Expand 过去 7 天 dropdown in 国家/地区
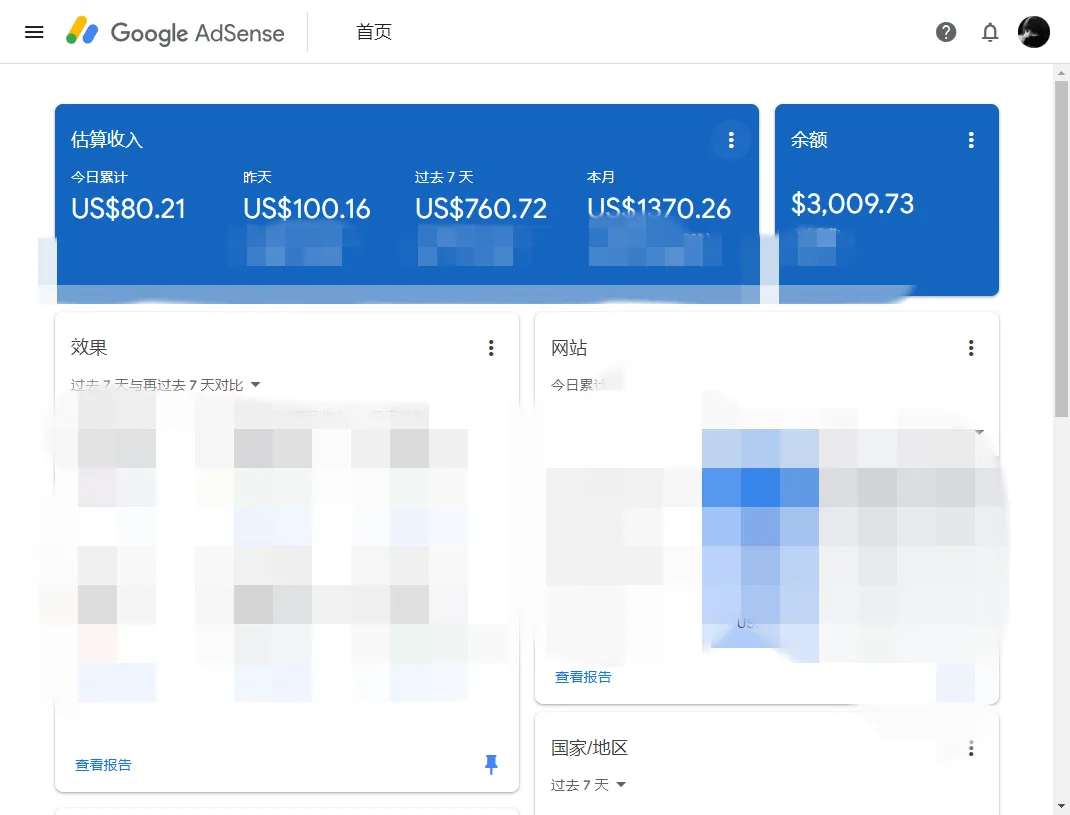The image size is (1070, 815). tap(588, 785)
